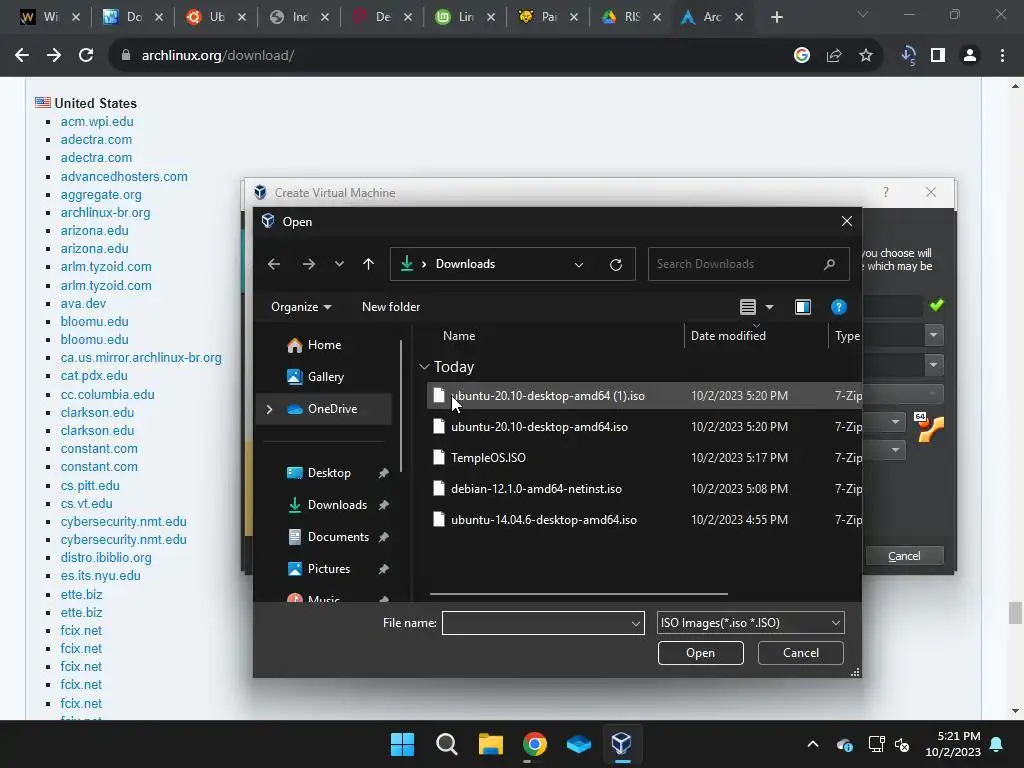The image size is (1024, 768).
Task: Go forward in Chrome browser
Action: (54, 56)
